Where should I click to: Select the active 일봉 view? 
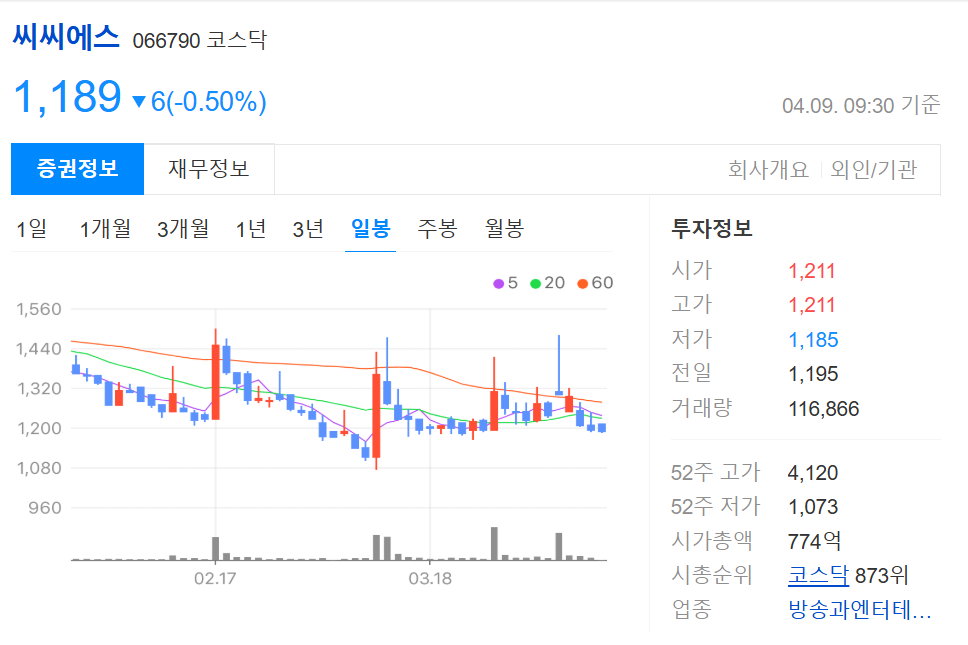[x=370, y=228]
